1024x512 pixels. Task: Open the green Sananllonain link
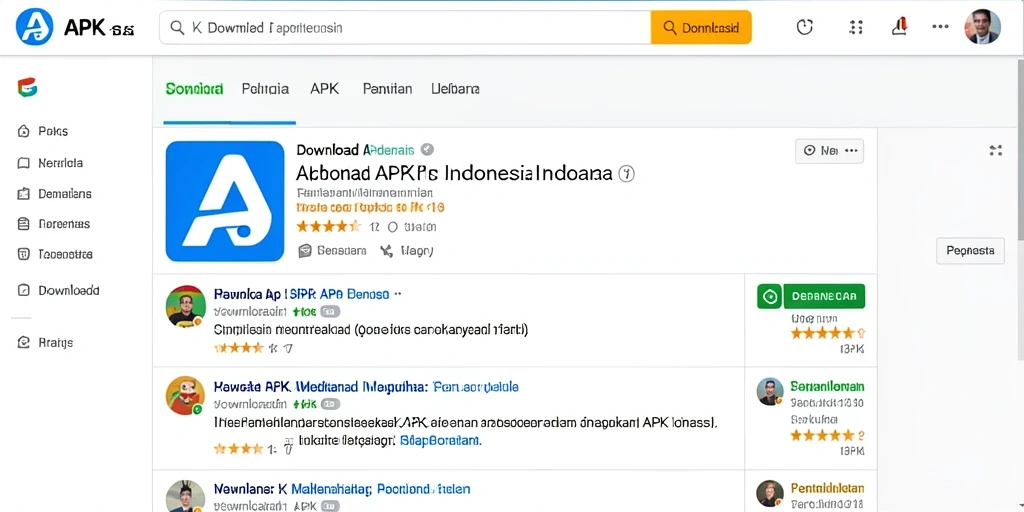pyautogui.click(x=827, y=386)
